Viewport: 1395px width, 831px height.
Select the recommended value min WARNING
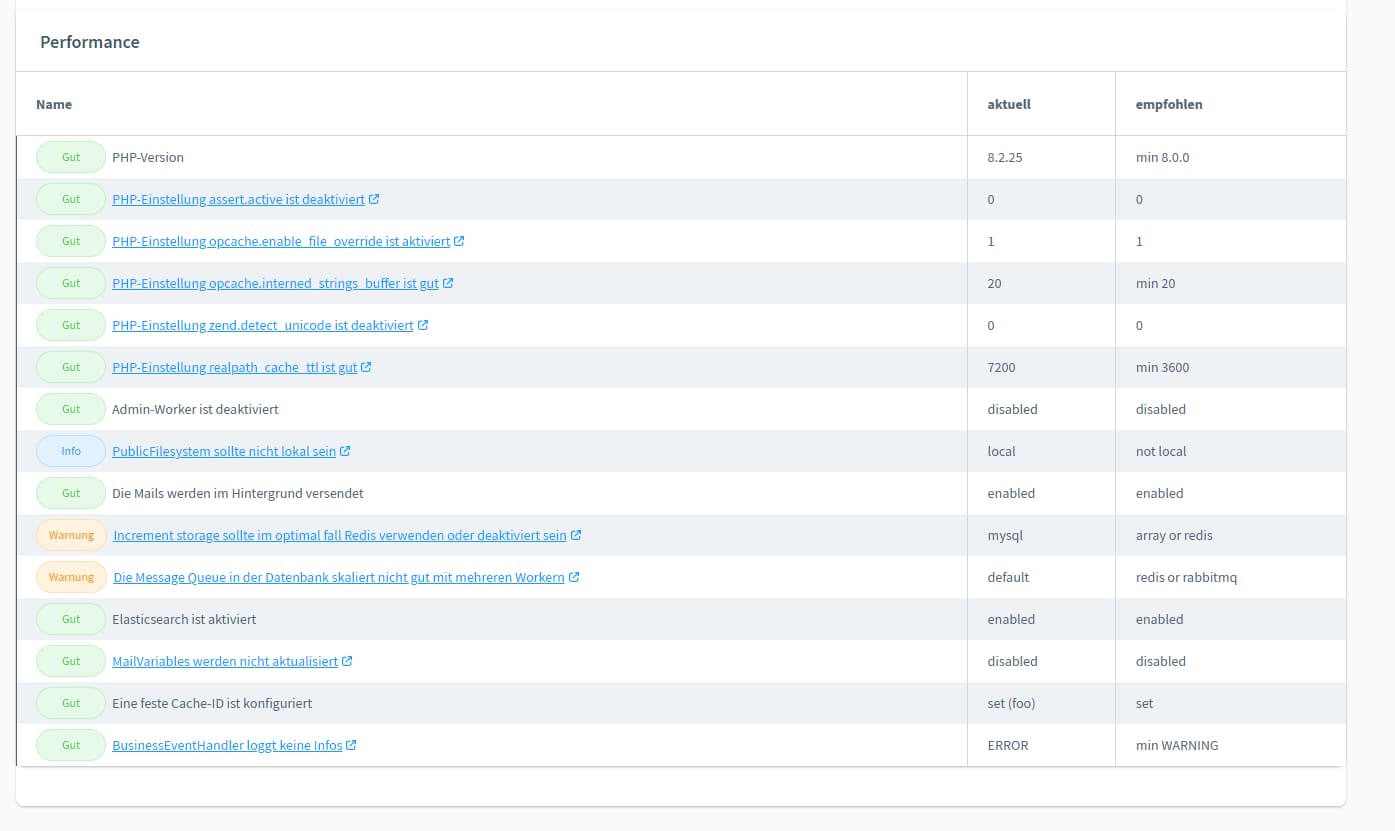(x=1177, y=745)
